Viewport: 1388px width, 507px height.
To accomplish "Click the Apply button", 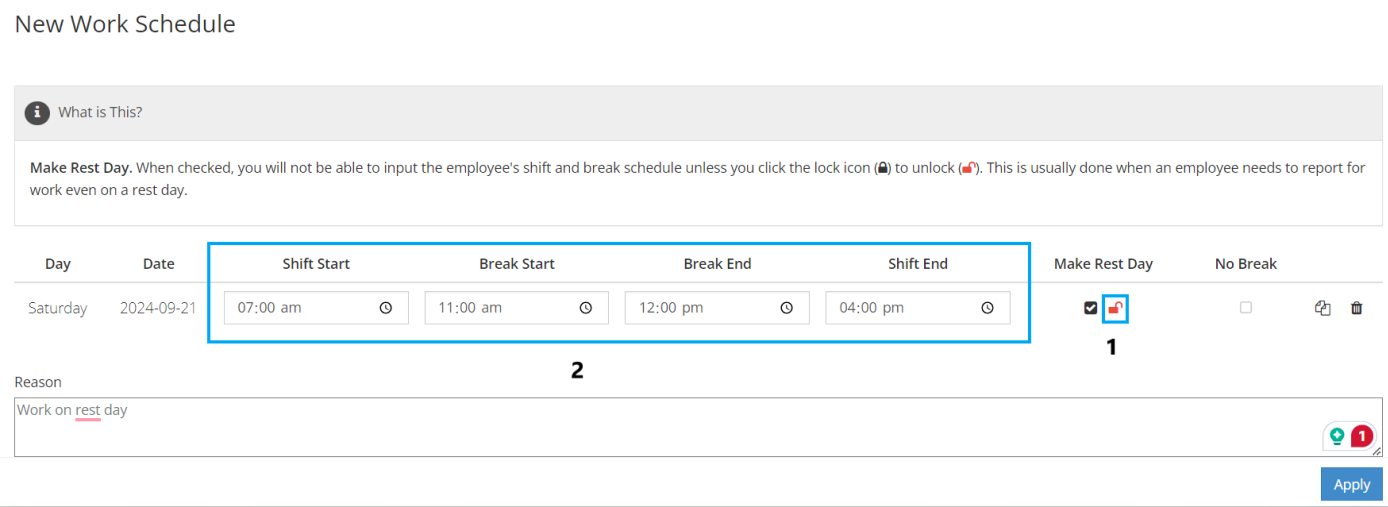I will [x=1352, y=484].
